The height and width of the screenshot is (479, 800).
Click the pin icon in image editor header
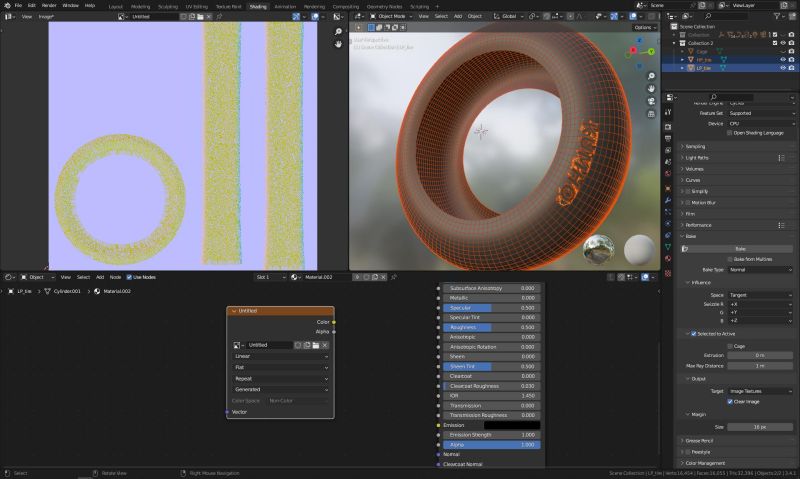coord(220,17)
